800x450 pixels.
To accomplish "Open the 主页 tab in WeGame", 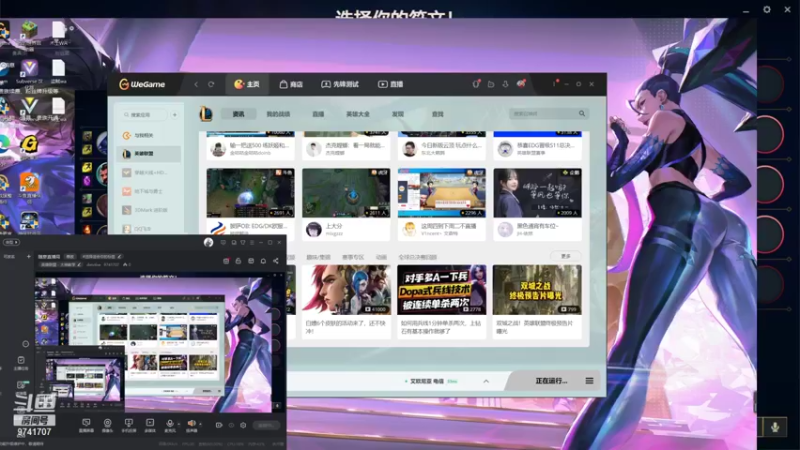I will pos(247,84).
